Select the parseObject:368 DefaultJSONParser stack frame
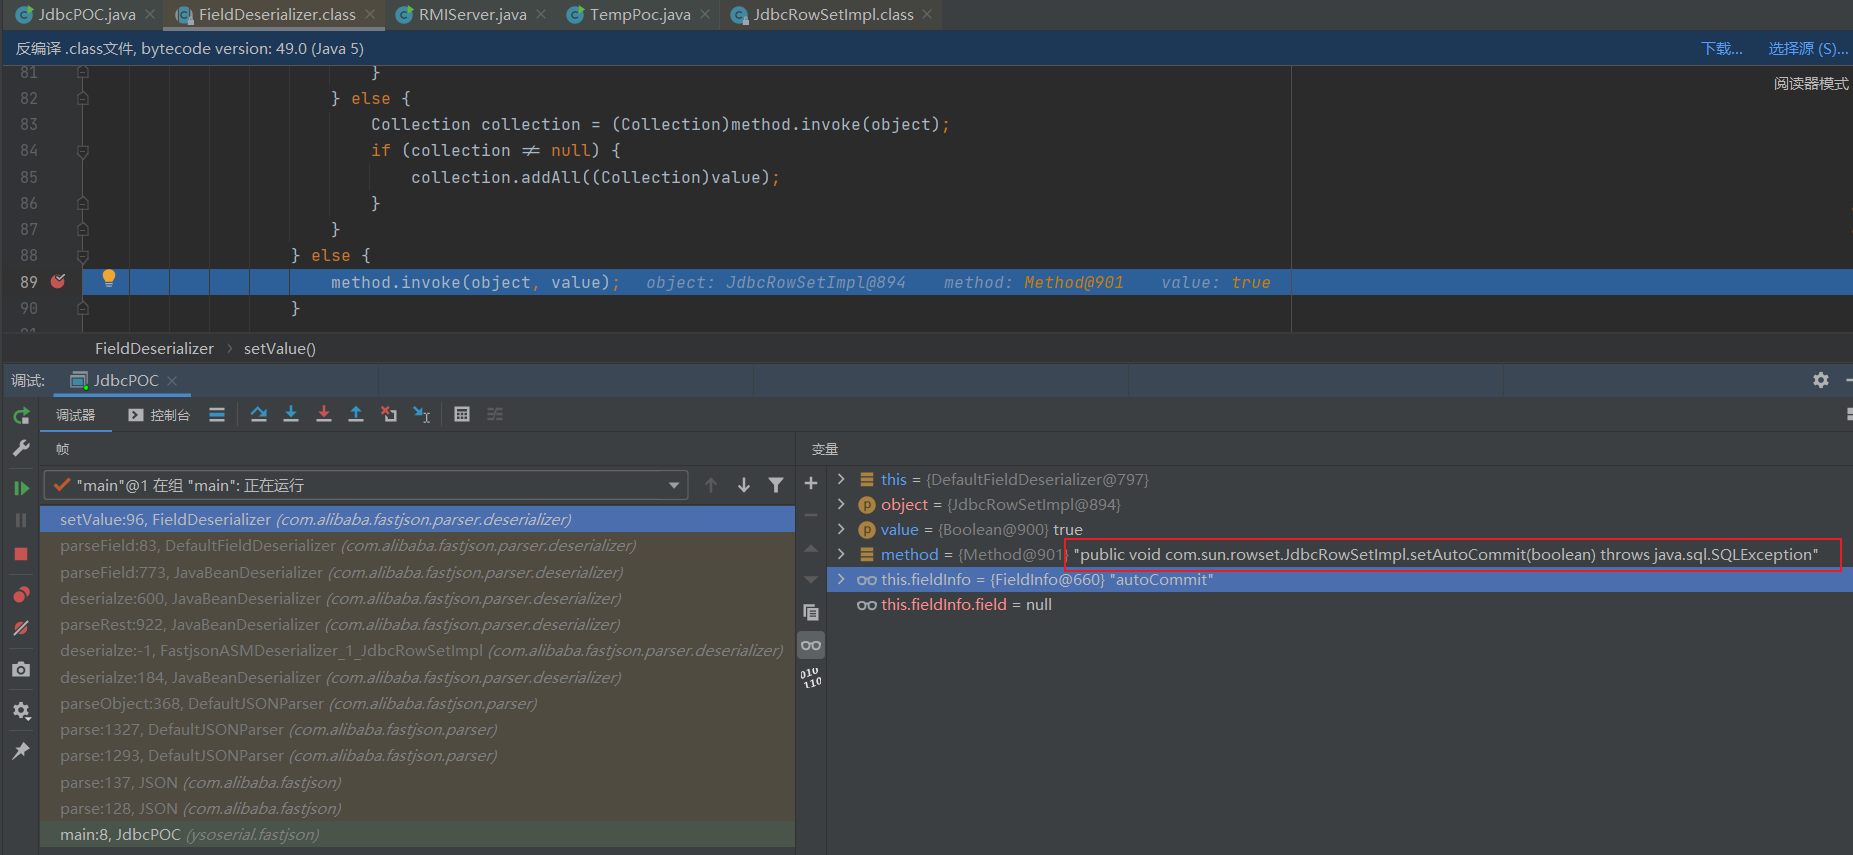 tap(298, 703)
